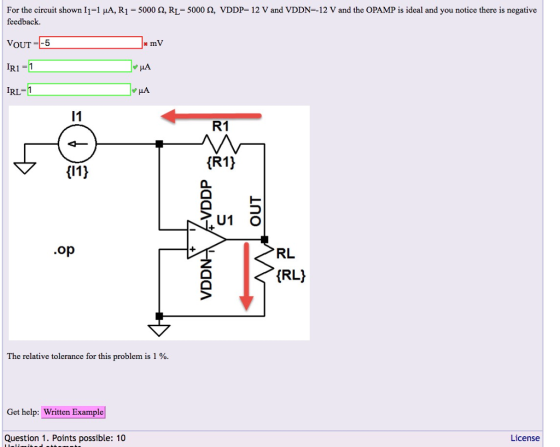
Task: Click the 'mV' unit label
Action: tap(156, 44)
